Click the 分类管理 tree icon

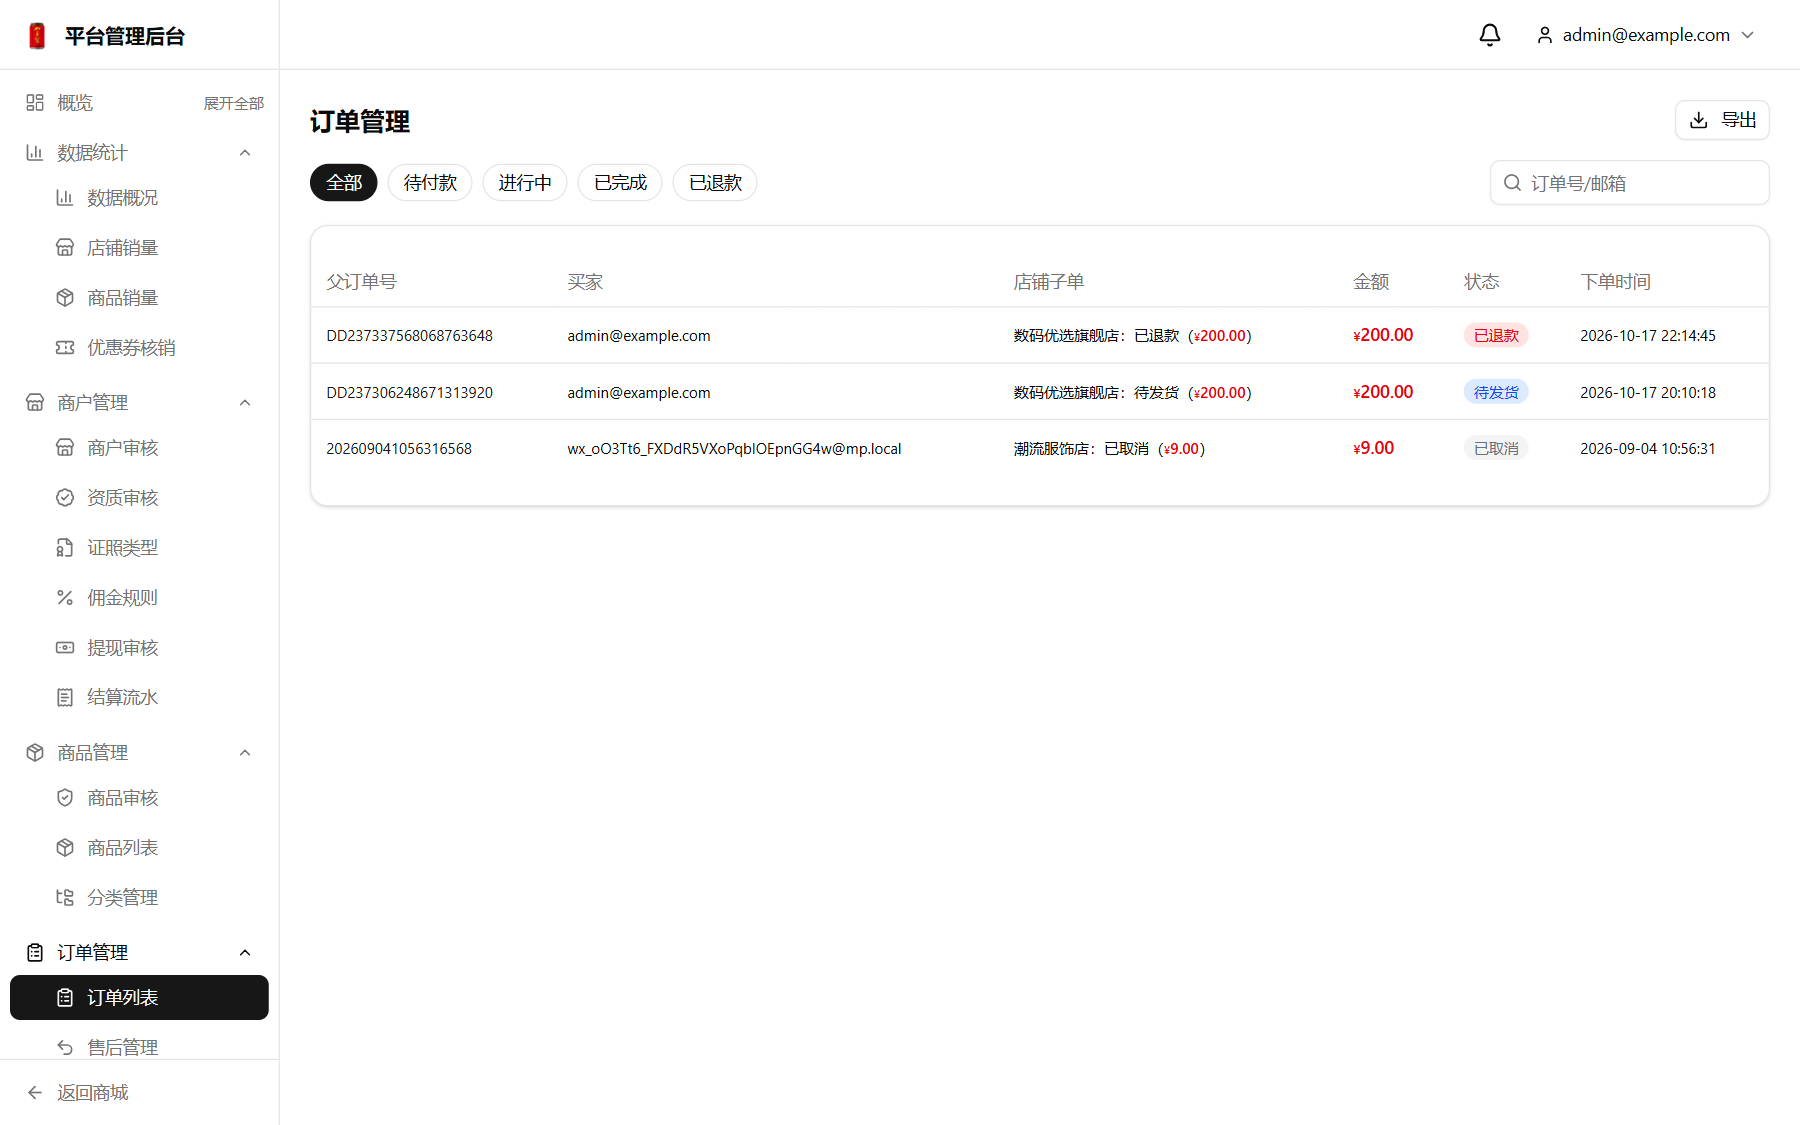(x=65, y=898)
